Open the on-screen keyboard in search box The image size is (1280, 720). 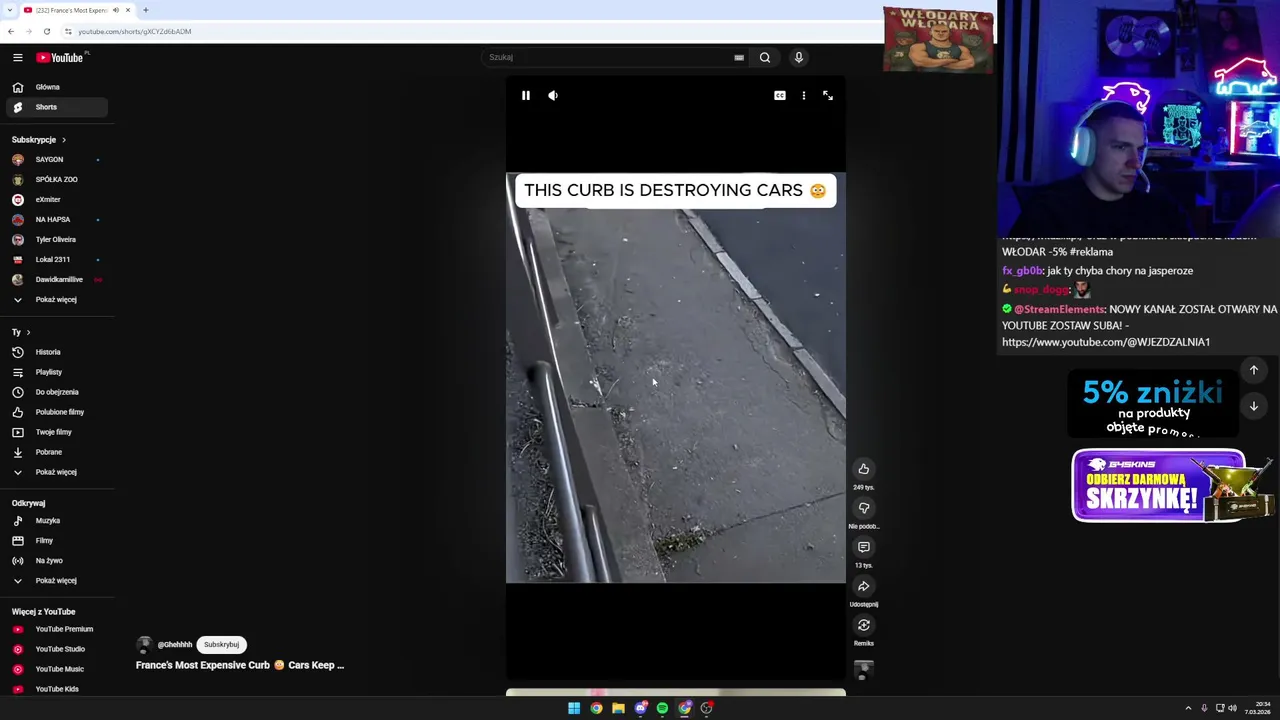739,57
